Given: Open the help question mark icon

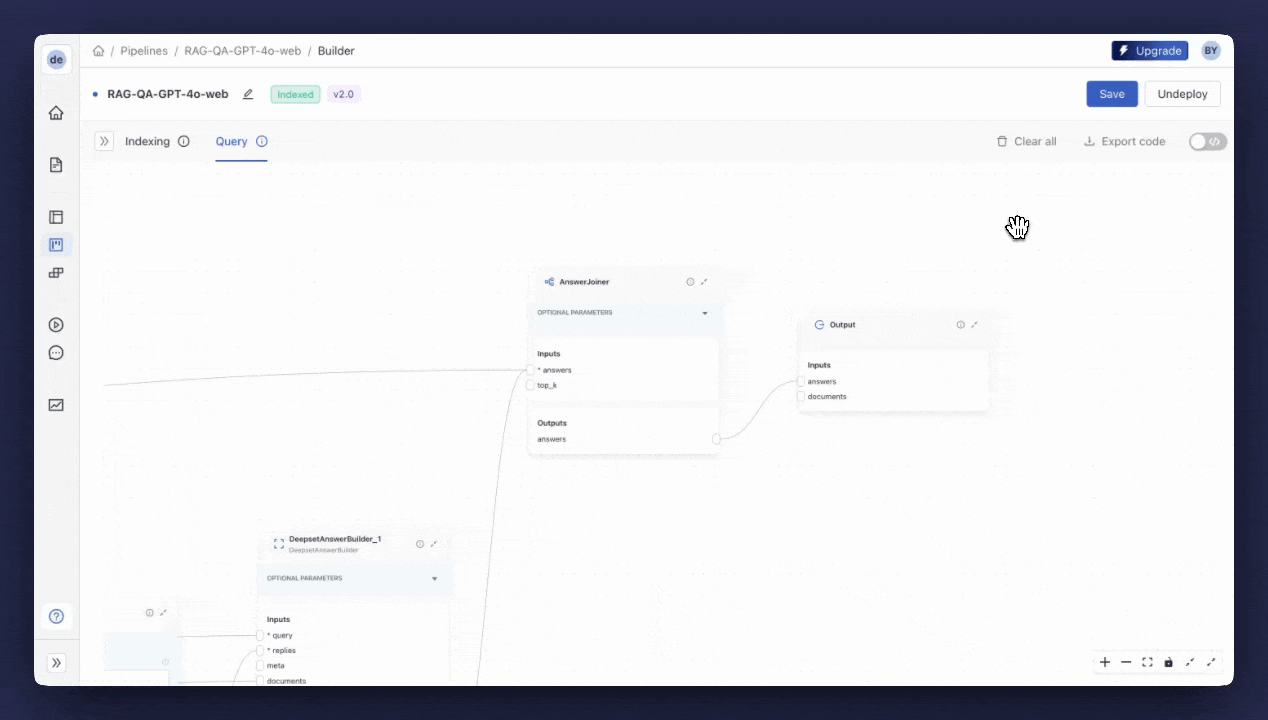Looking at the screenshot, I should tap(56, 616).
